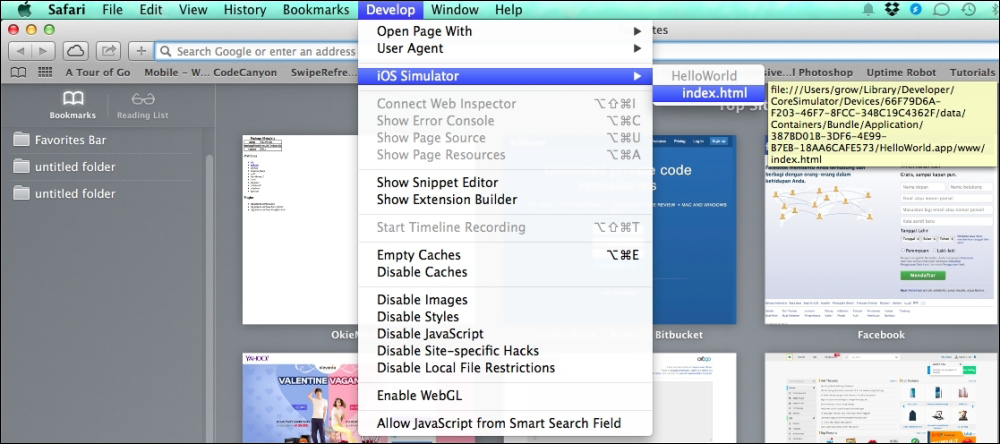Switch to the Reading List sidebar tab
Image resolution: width=1000 pixels, height=444 pixels.
click(143, 105)
